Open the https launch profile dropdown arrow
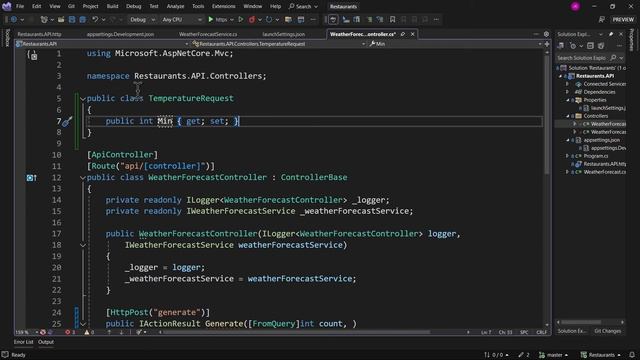The image size is (640, 360). (x=232, y=19)
